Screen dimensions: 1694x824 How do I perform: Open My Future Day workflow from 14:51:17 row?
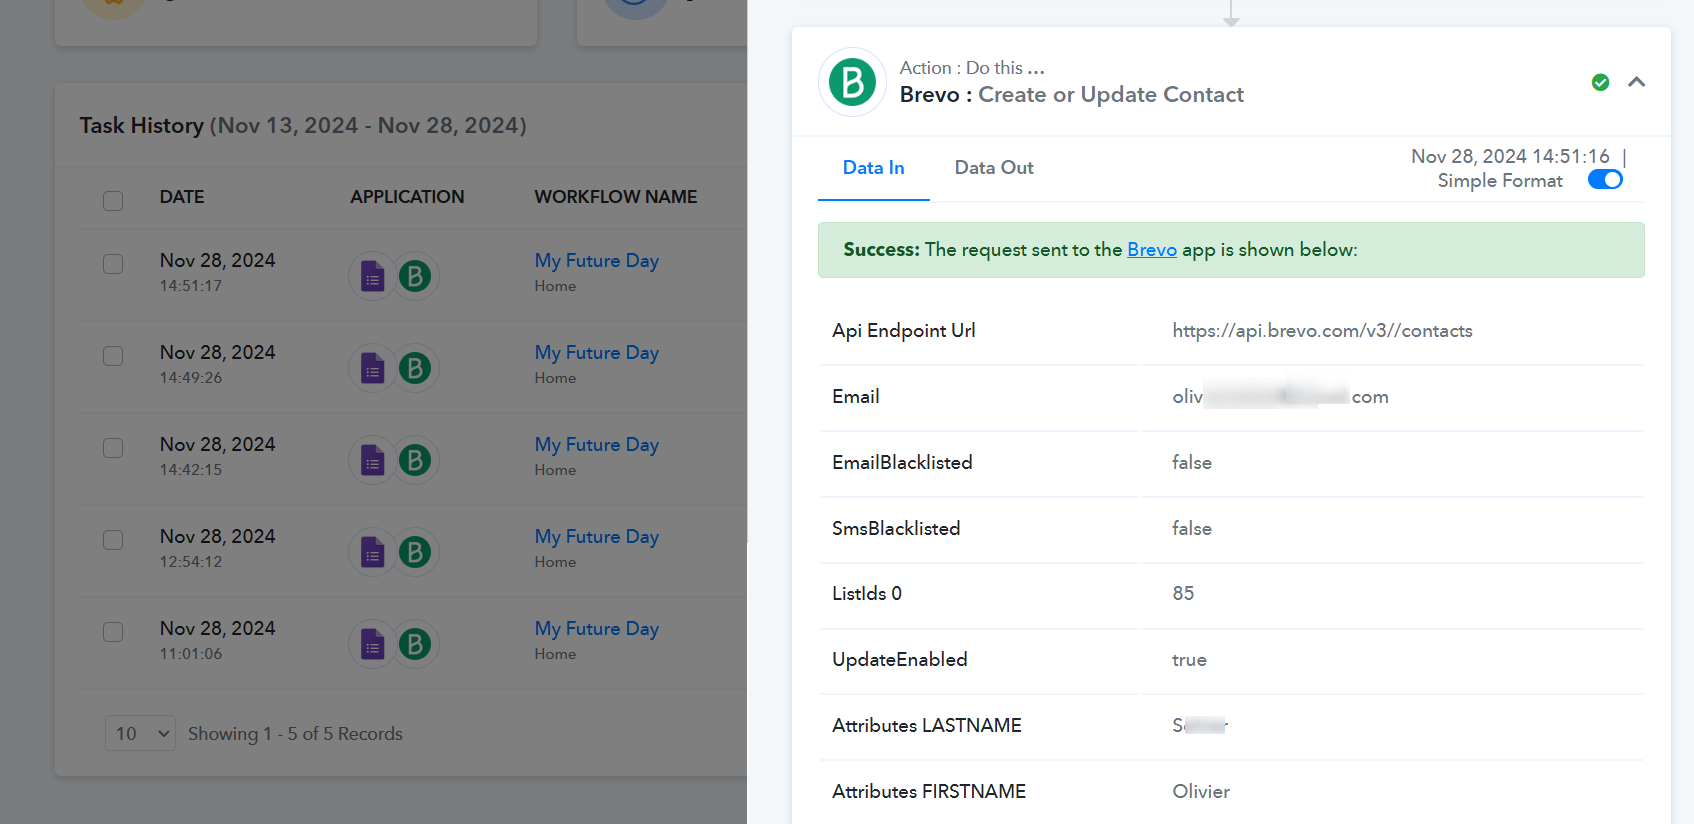pos(596,261)
